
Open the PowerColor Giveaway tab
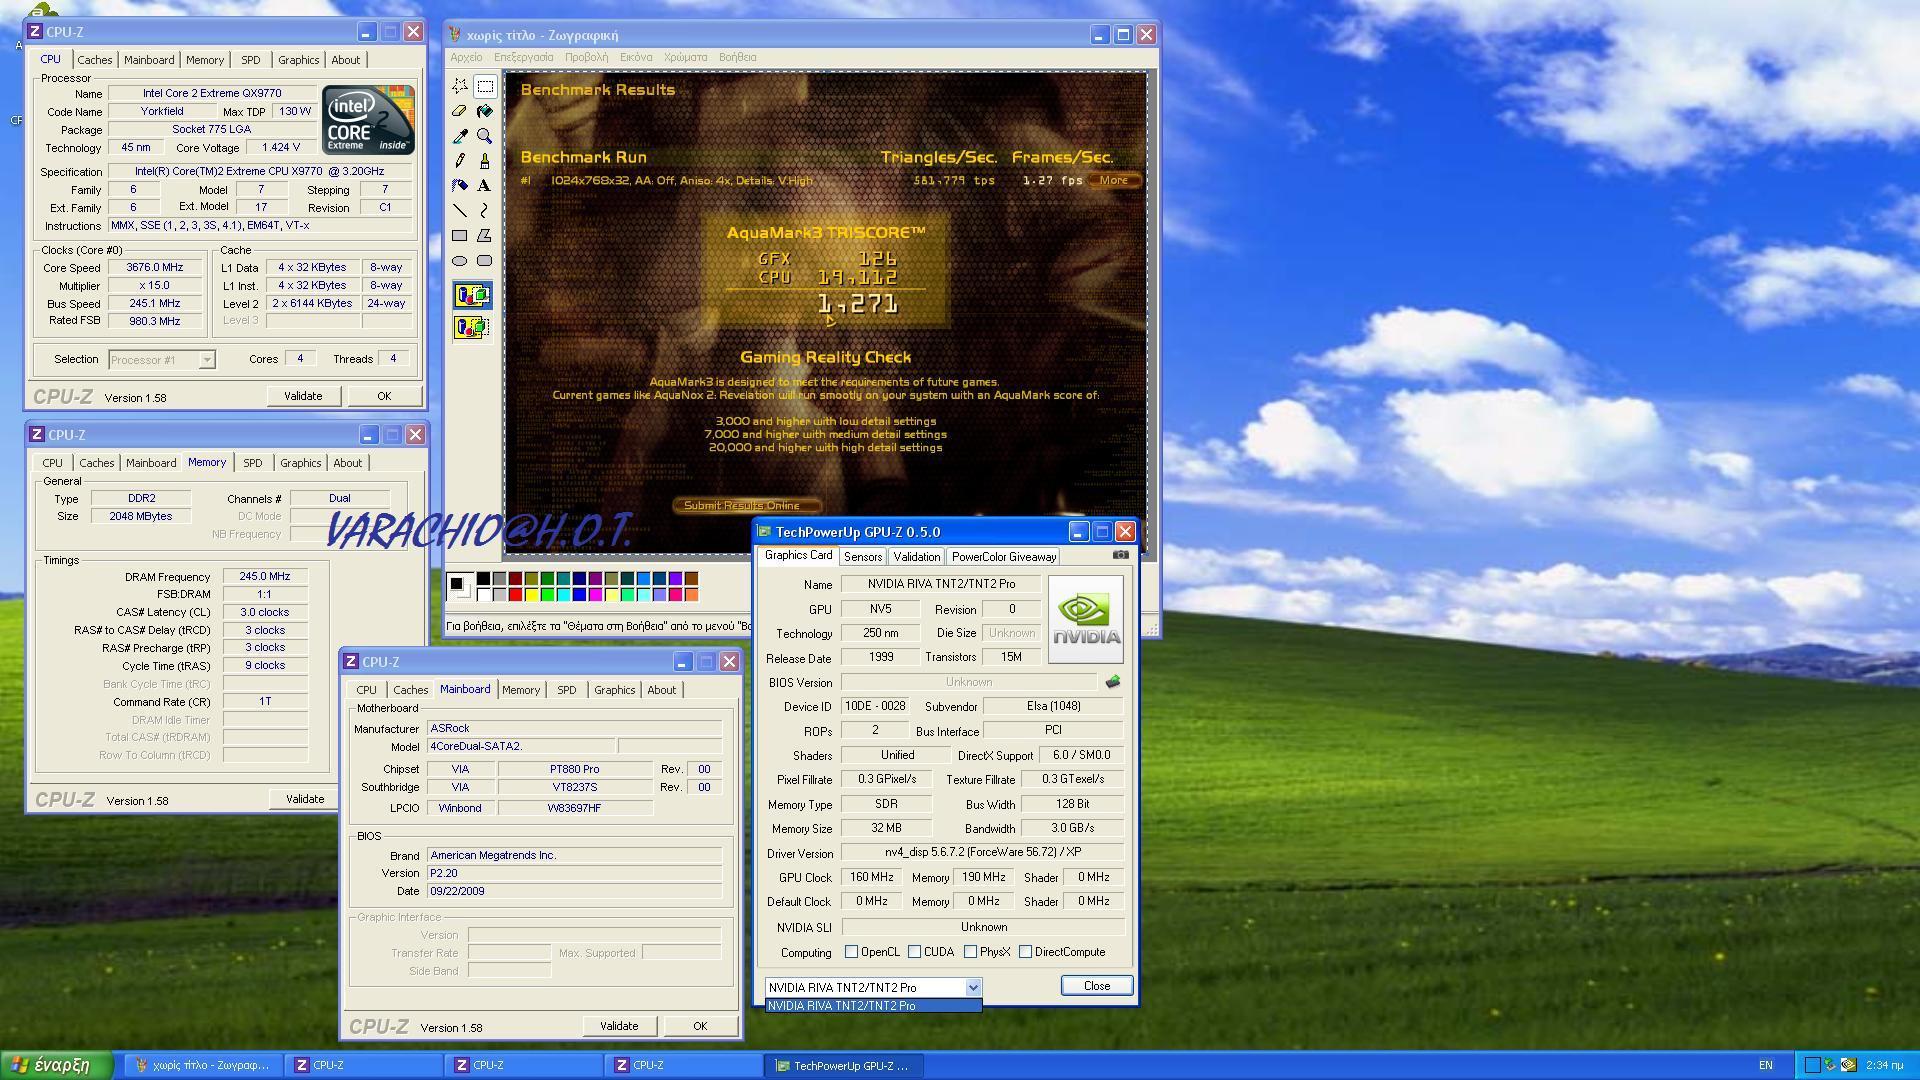point(1003,557)
